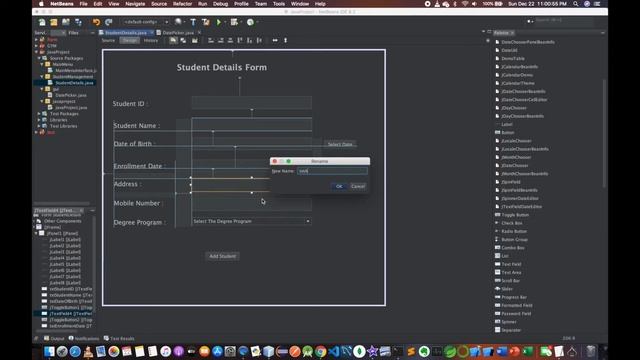Click the horizontal resizability arrow icon
Screen dimensions: 640x360
(275, 40)
